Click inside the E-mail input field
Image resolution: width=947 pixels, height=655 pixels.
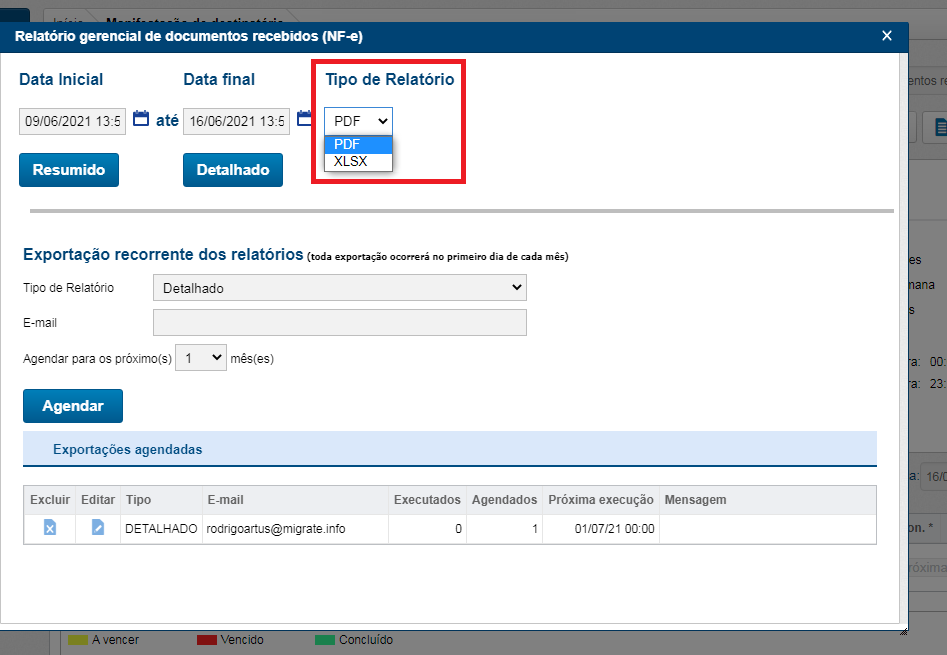(340, 322)
